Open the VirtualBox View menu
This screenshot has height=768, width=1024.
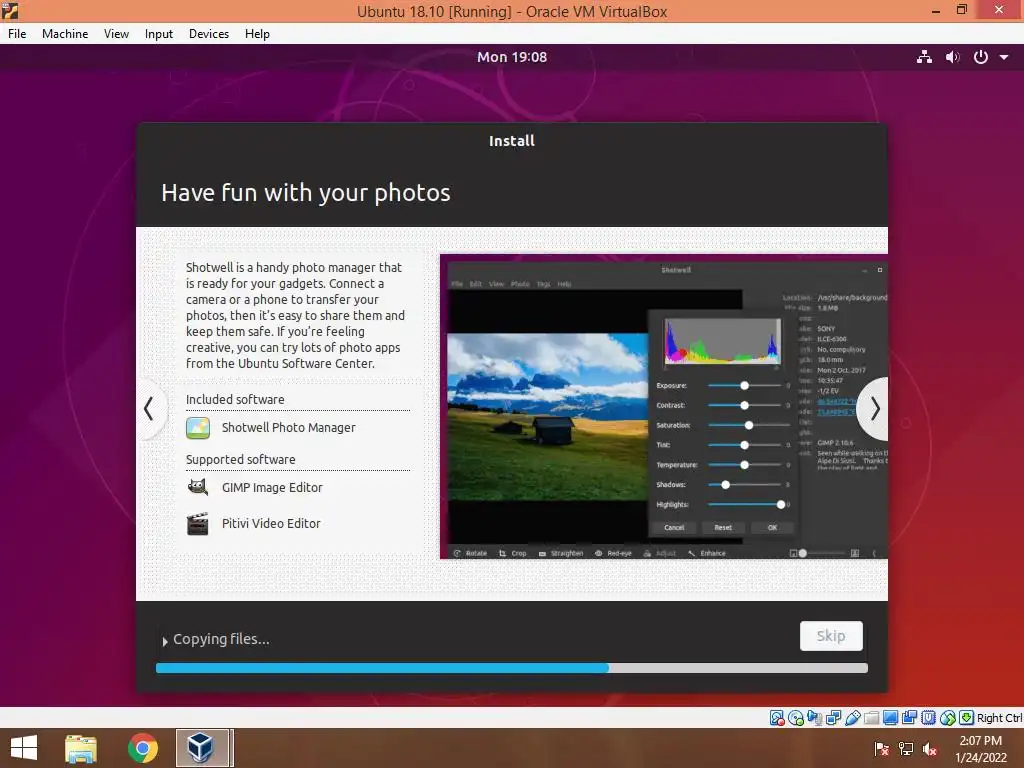pos(116,34)
